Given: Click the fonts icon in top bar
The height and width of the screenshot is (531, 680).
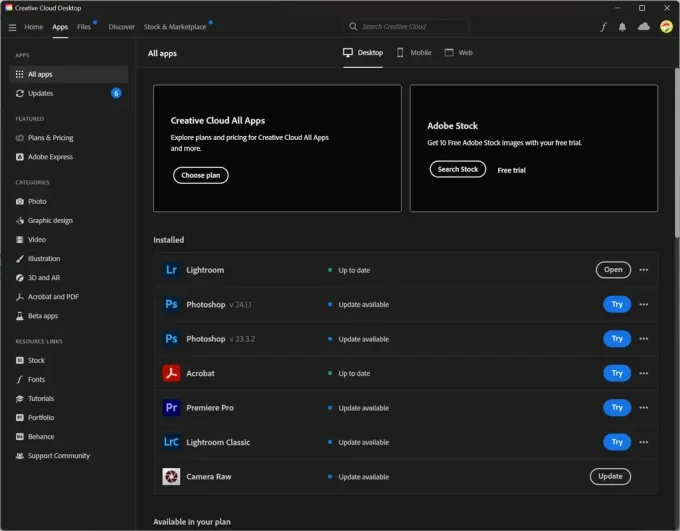Looking at the screenshot, I should click(603, 27).
